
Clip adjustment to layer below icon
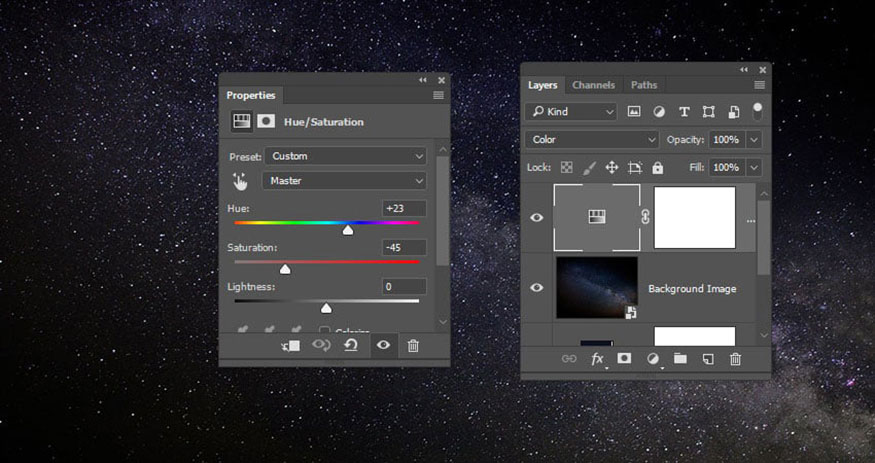(291, 346)
